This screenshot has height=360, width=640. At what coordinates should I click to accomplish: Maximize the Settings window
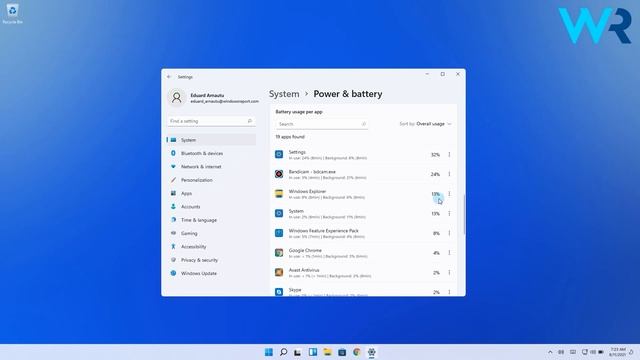(x=442, y=74)
